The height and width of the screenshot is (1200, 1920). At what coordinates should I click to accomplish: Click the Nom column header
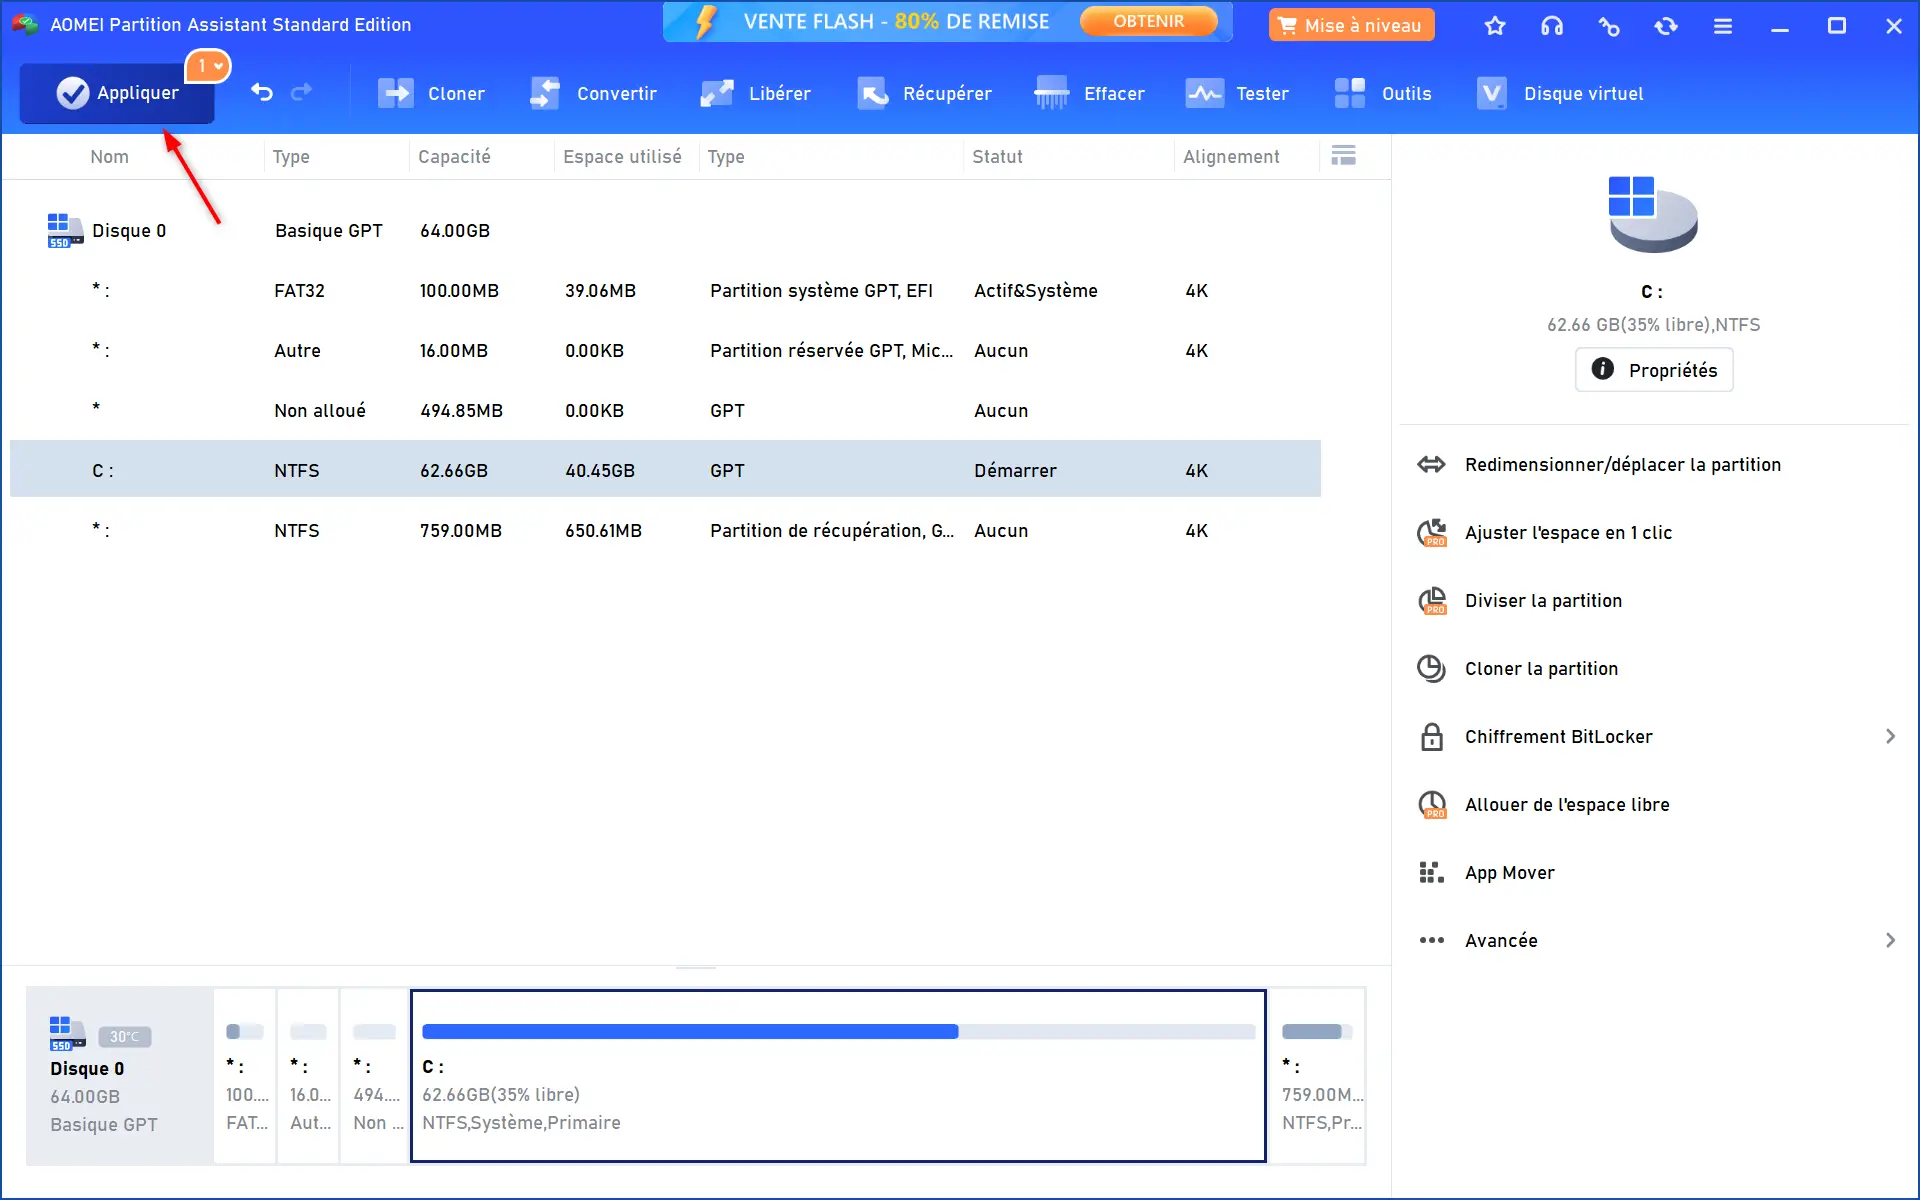pos(109,157)
